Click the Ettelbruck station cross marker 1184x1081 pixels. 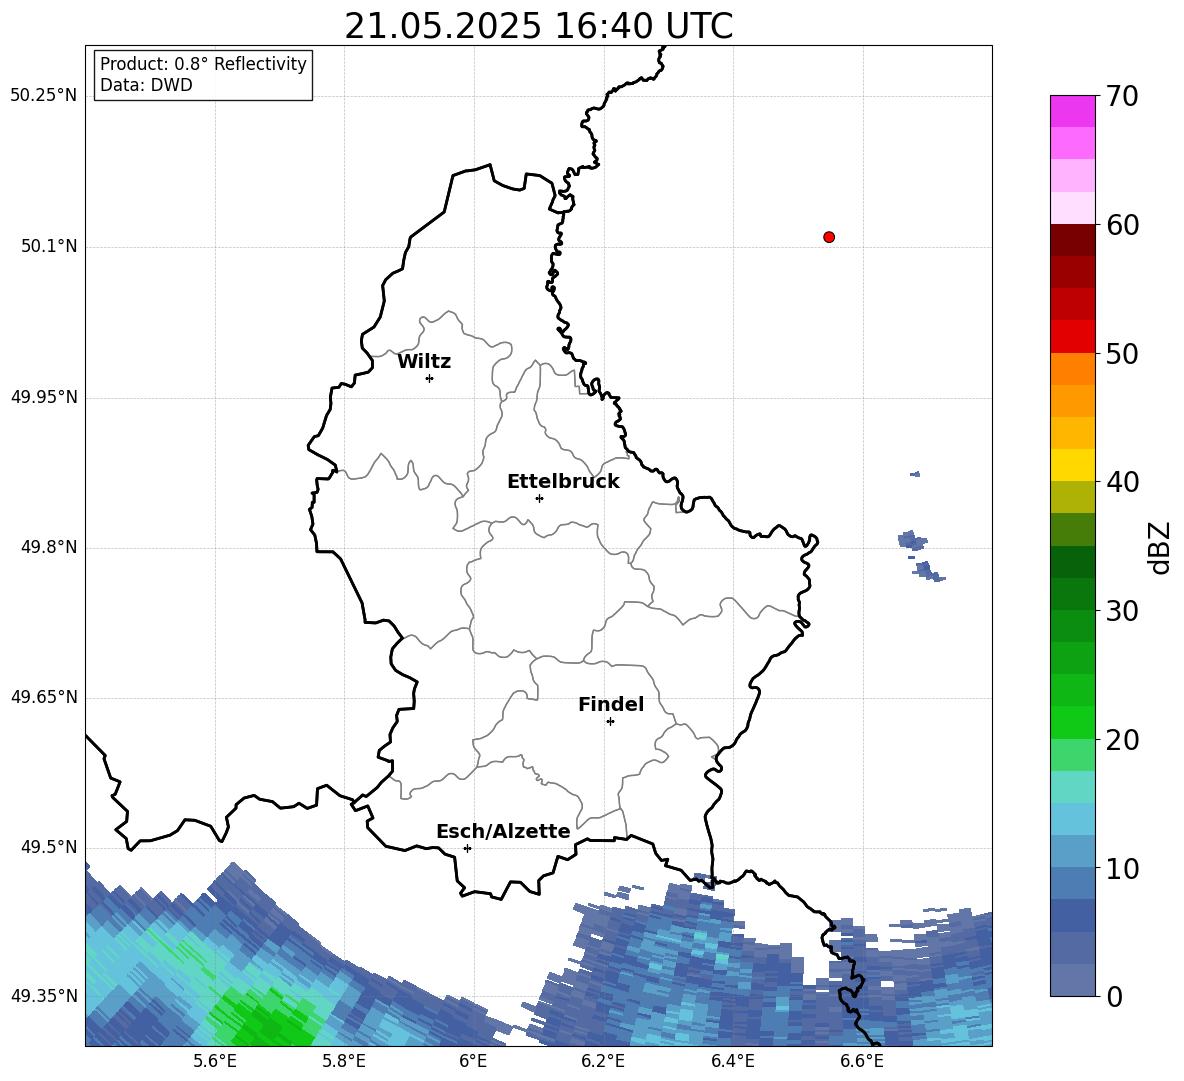coord(539,498)
